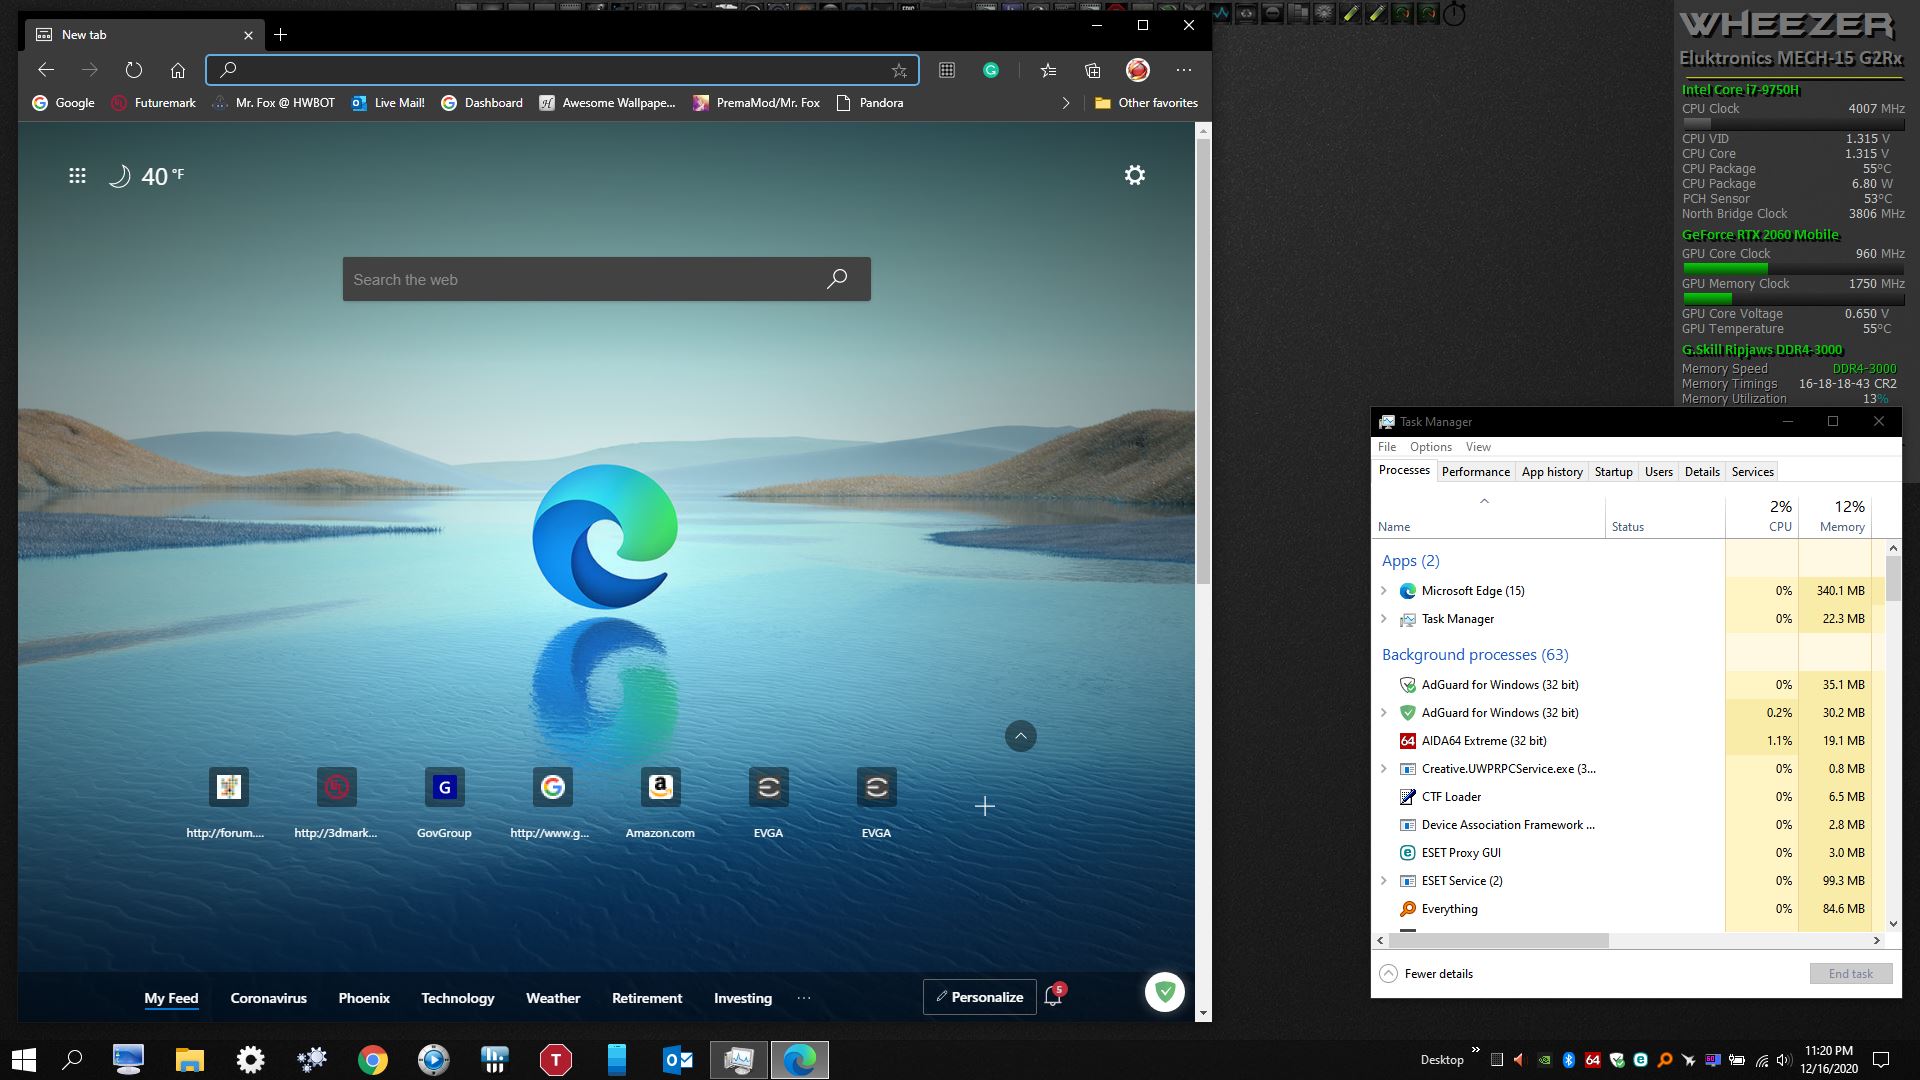This screenshot has height=1080, width=1920.
Task: Sort processes by CPU column
Action: click(1762, 516)
